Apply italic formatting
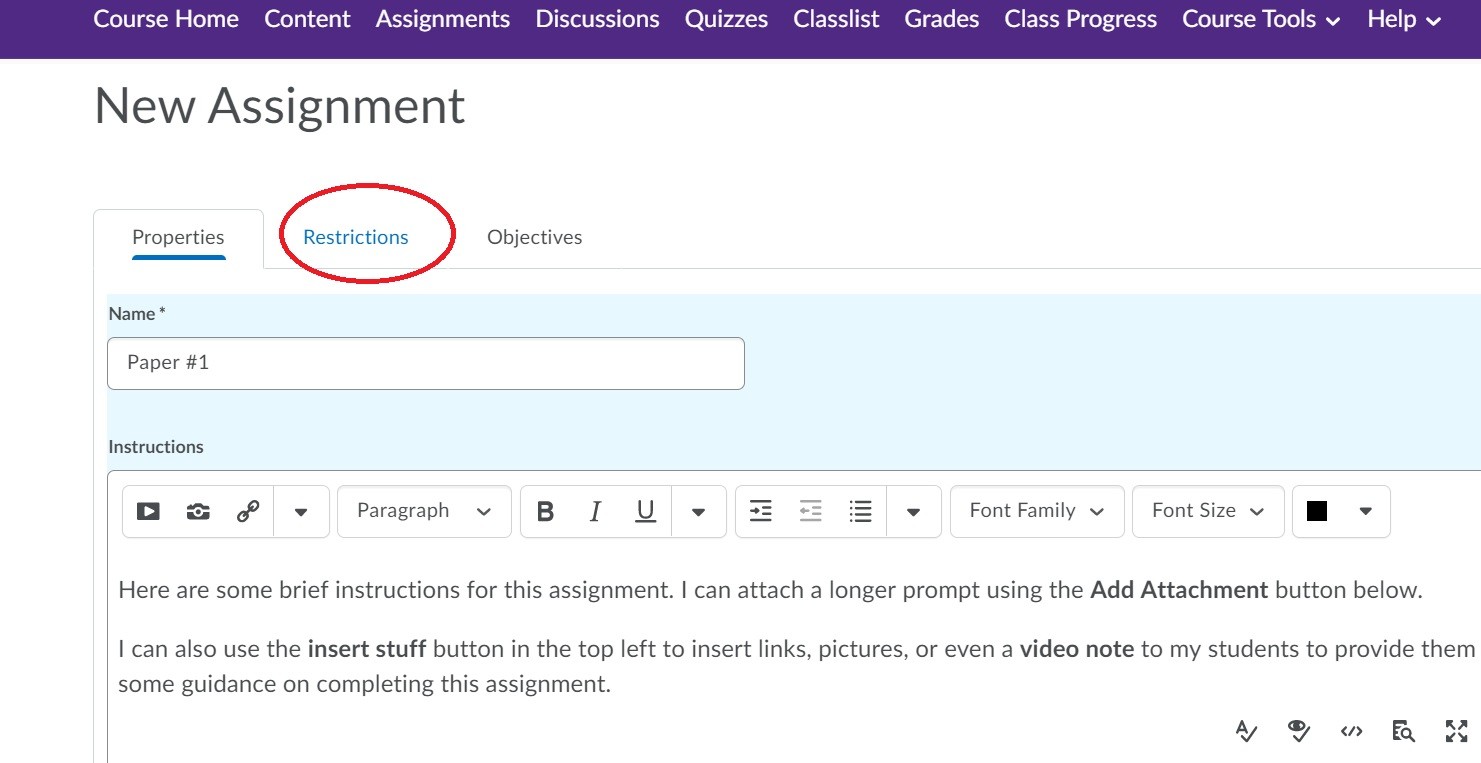This screenshot has height=763, width=1481. (x=594, y=511)
